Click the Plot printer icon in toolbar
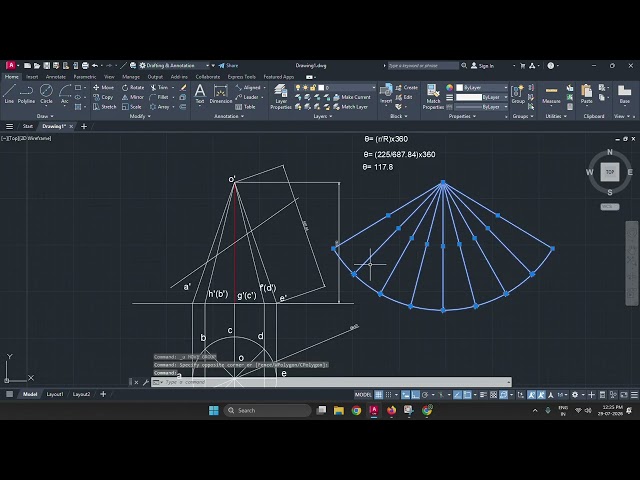This screenshot has width=640, height=480. pyautogui.click(x=85, y=65)
